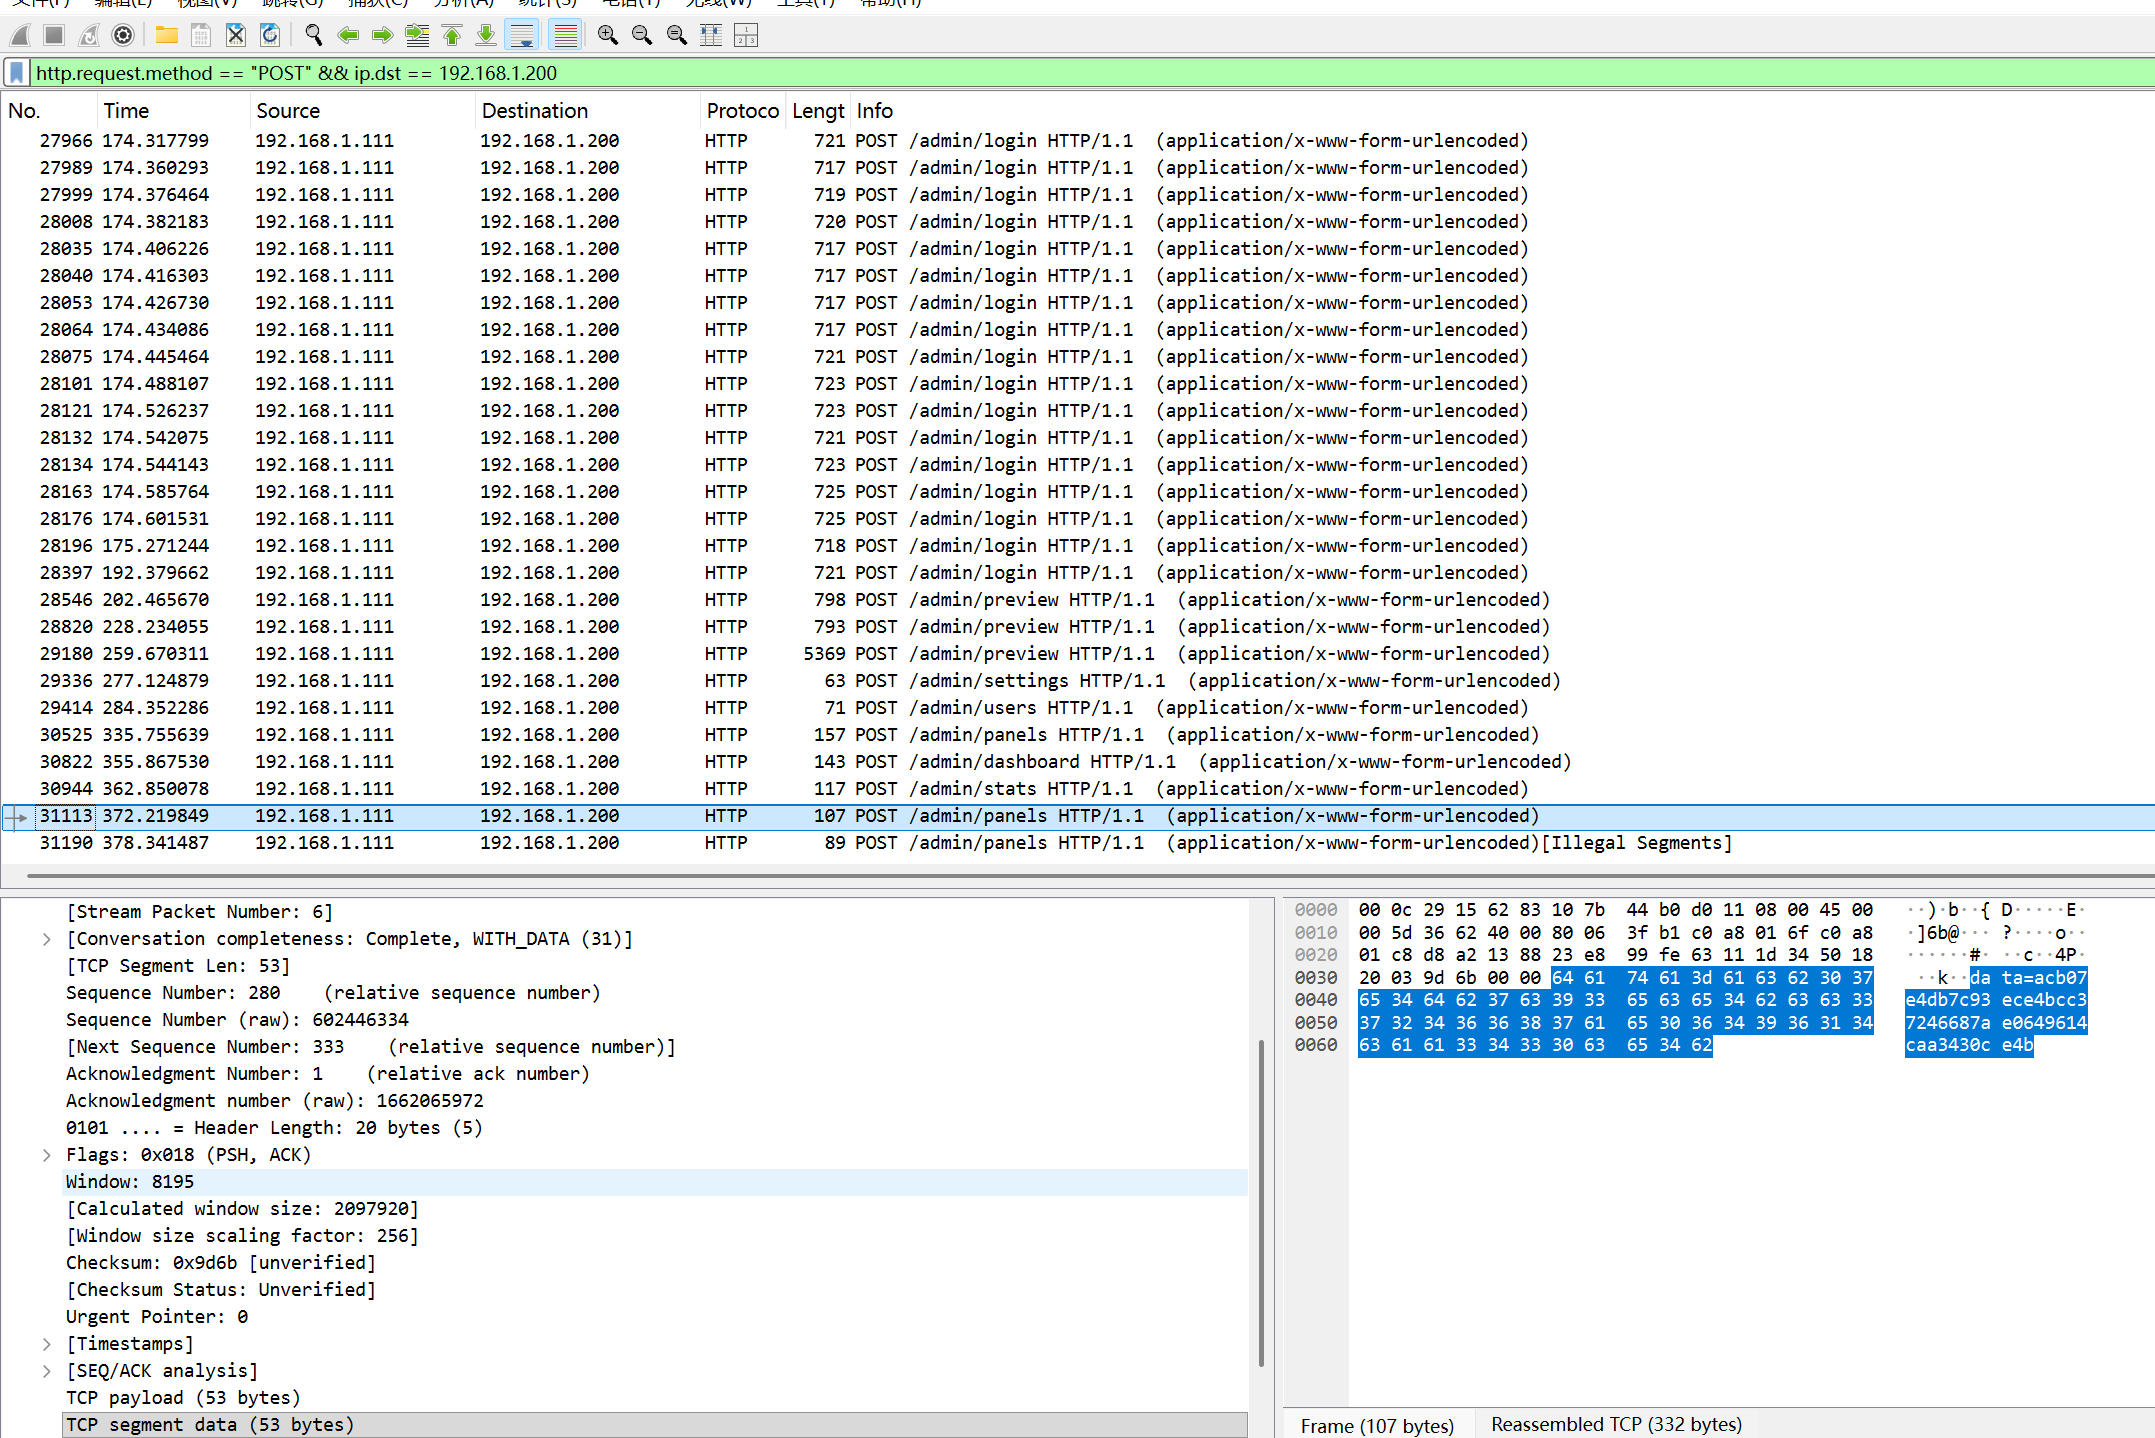Click the packet details vertical scrollbar
Viewport: 2155px width, 1438px height.
1261,1200
